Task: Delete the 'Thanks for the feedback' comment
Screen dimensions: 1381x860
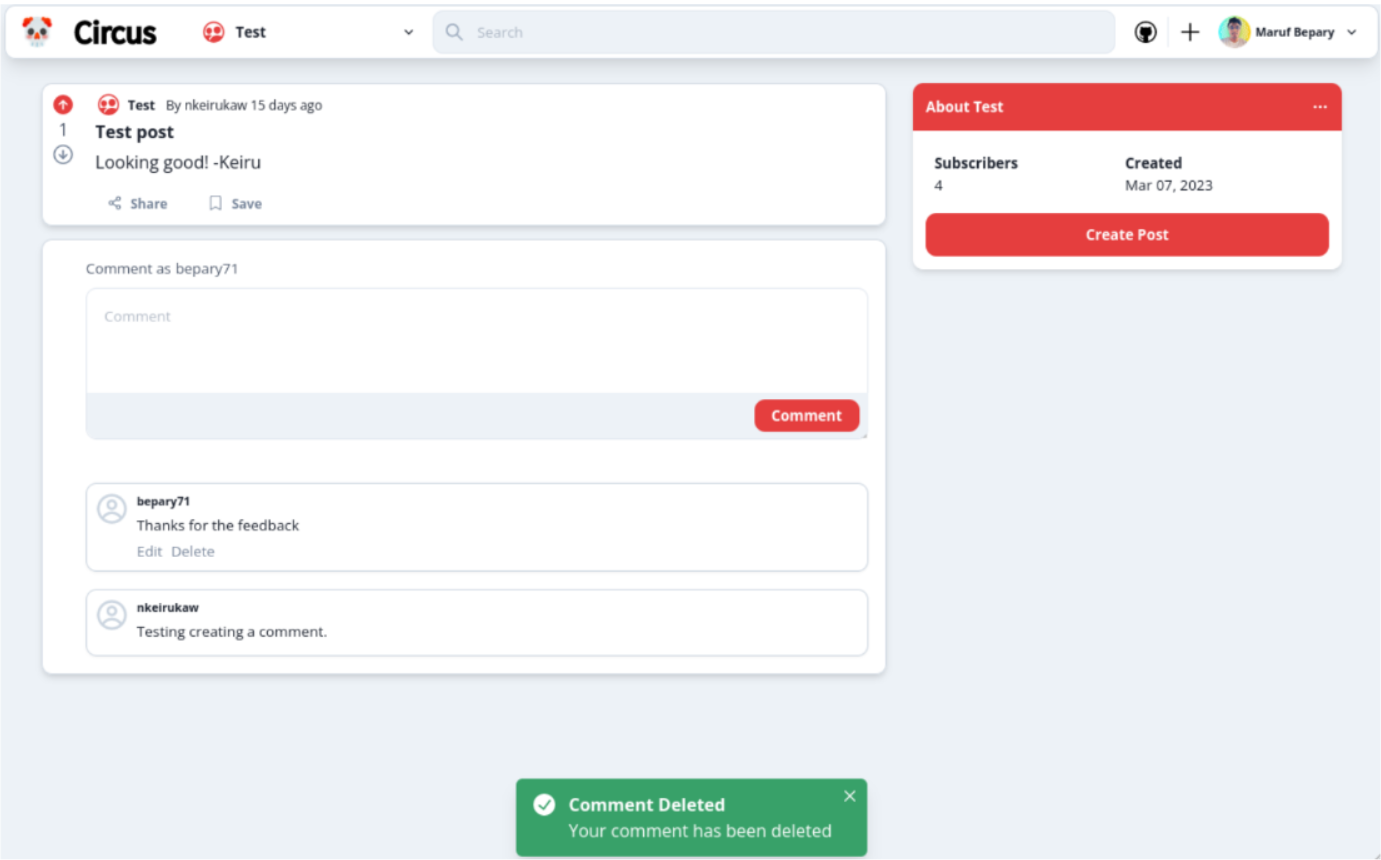Action: [193, 552]
